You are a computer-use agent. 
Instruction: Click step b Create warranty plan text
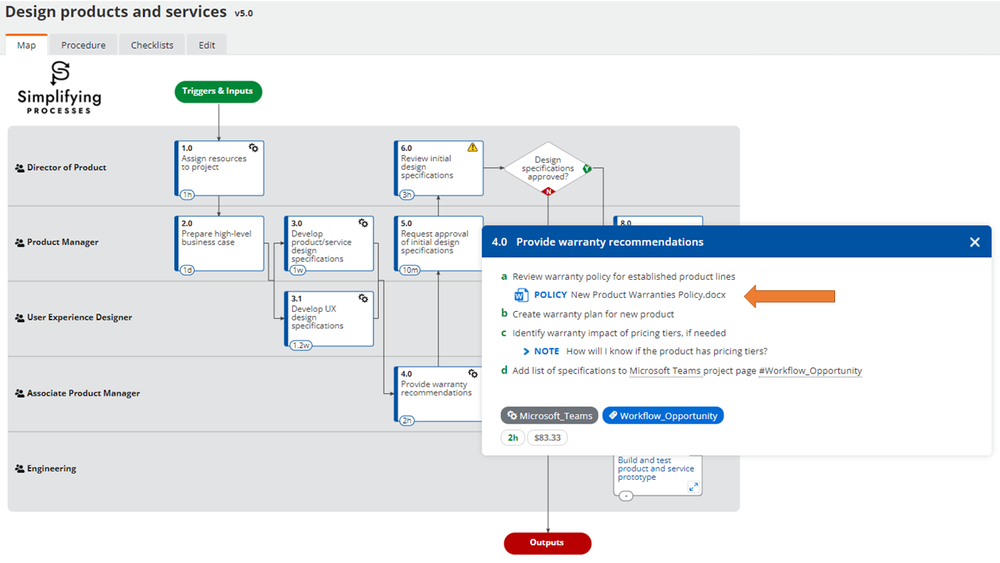pos(593,314)
